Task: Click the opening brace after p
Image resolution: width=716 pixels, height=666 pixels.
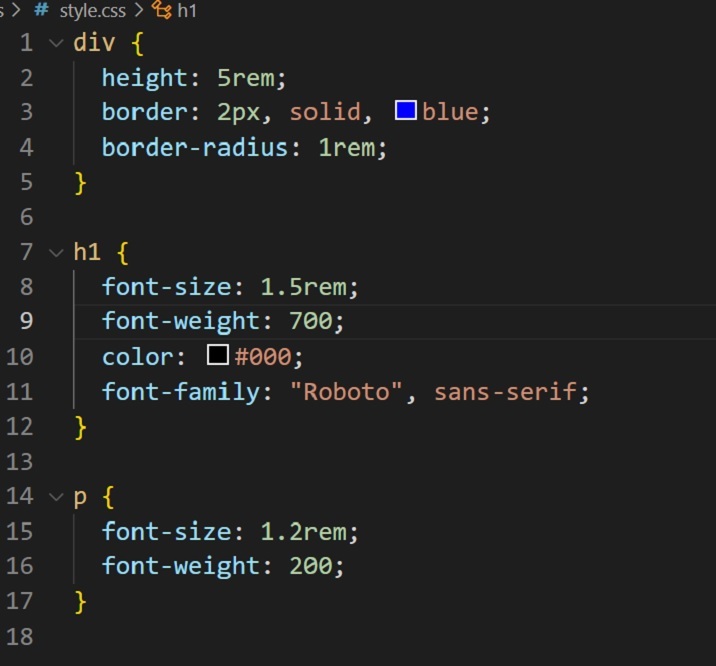Action: click(109, 498)
